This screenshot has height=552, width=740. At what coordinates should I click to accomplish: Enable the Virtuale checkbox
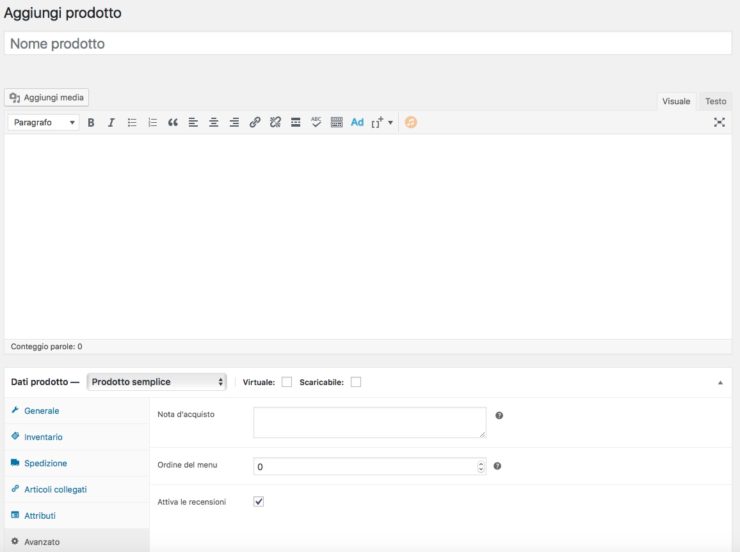tap(286, 382)
